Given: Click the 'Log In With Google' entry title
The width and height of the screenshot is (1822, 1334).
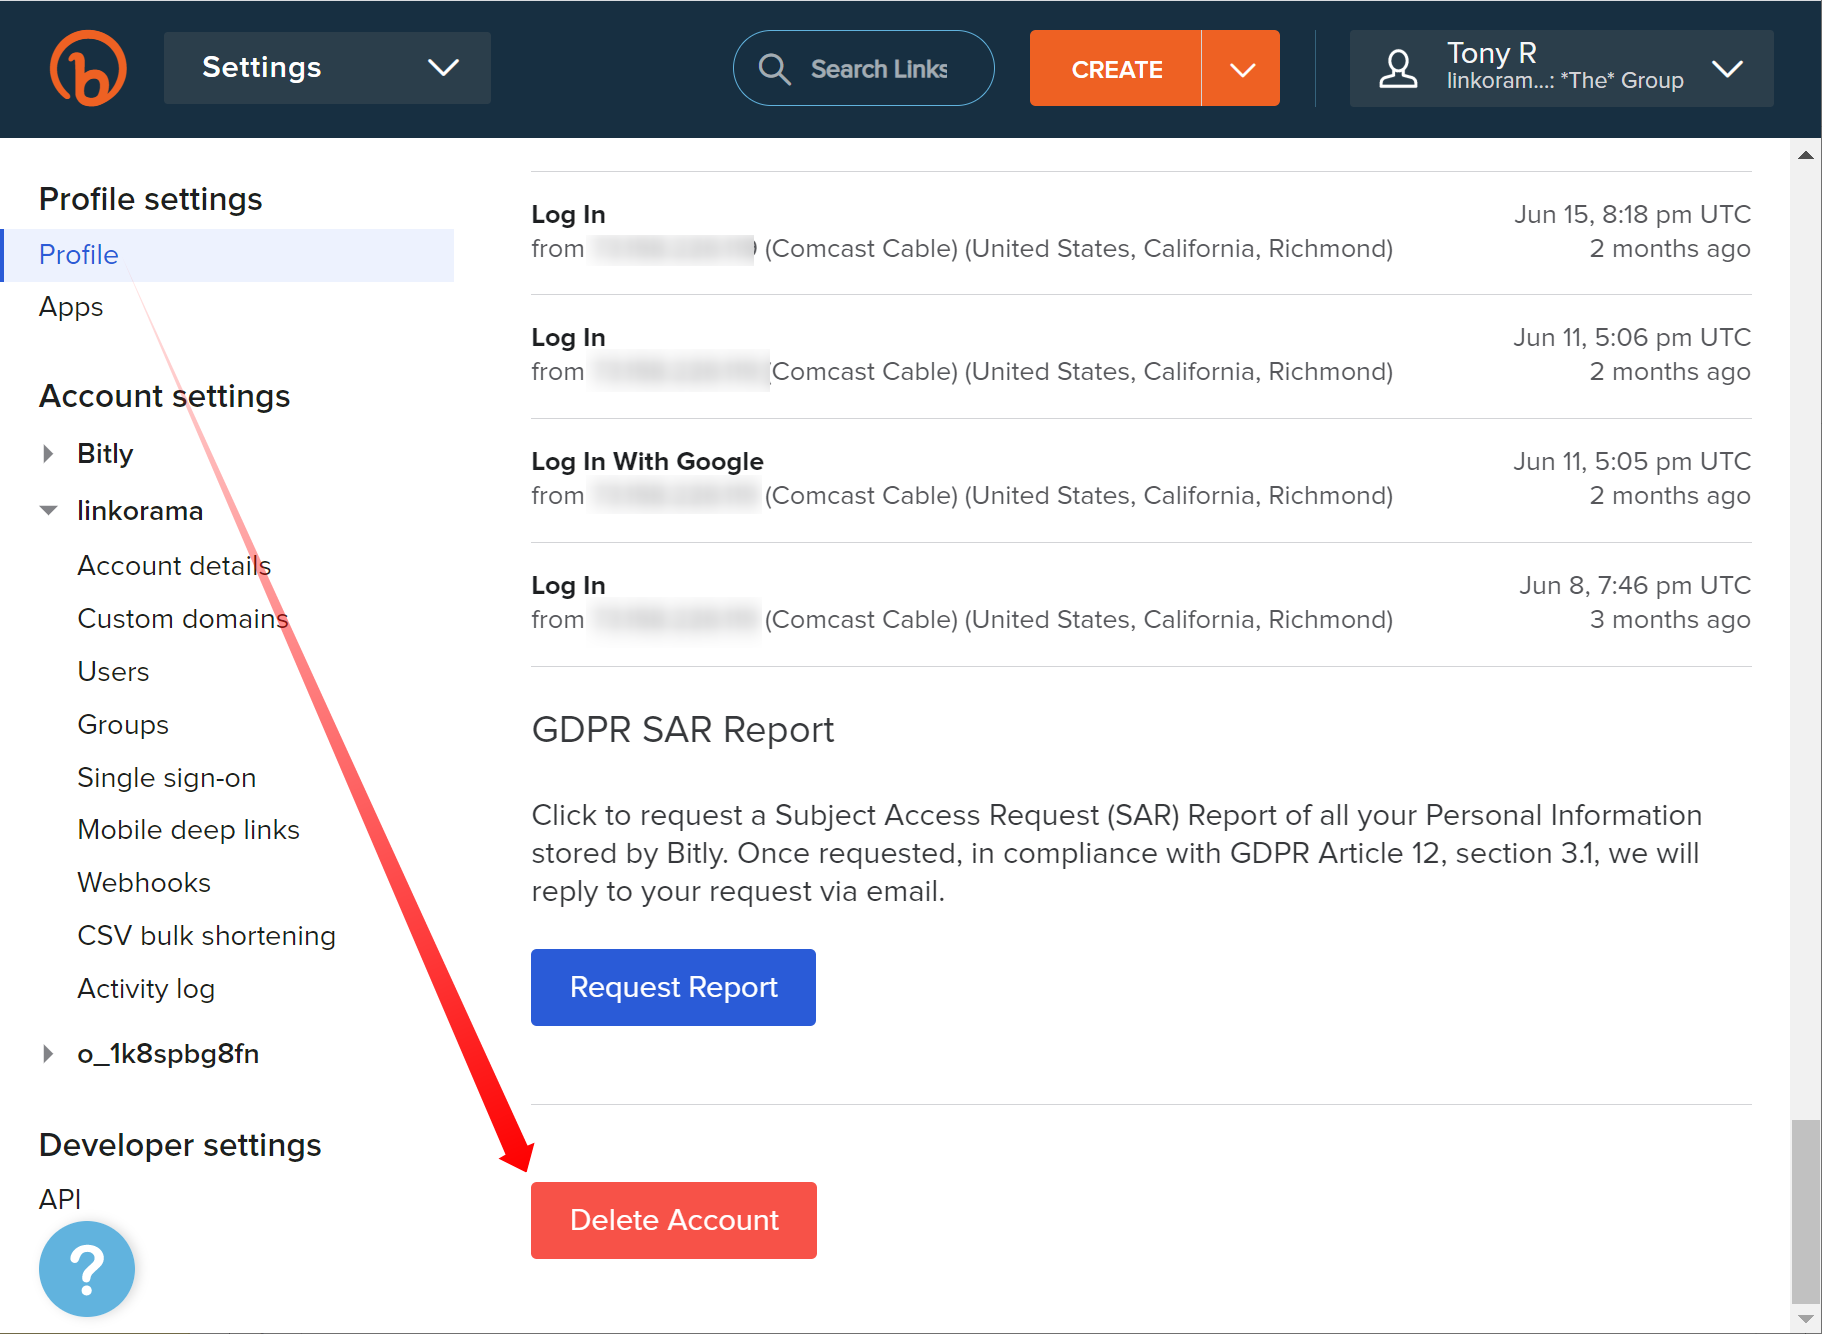Looking at the screenshot, I should 647,461.
